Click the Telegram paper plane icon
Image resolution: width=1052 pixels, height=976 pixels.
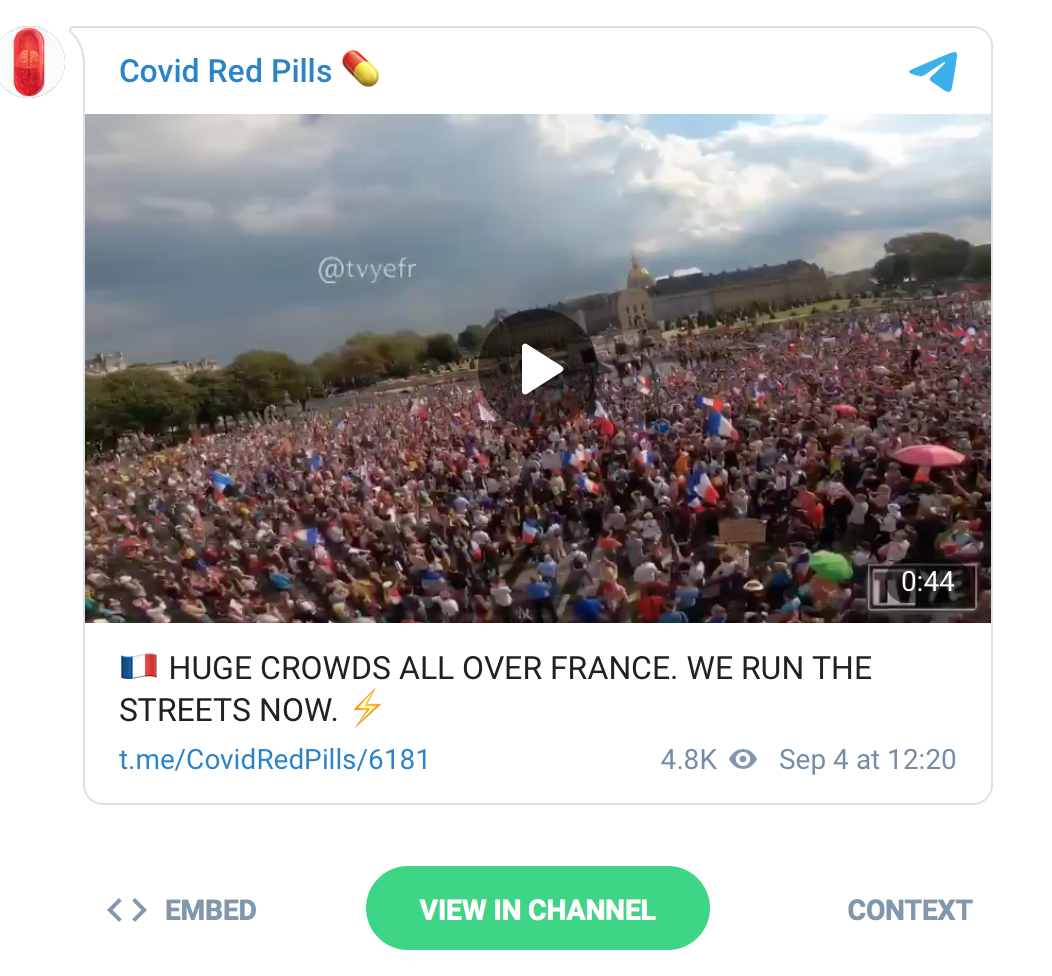pos(934,71)
